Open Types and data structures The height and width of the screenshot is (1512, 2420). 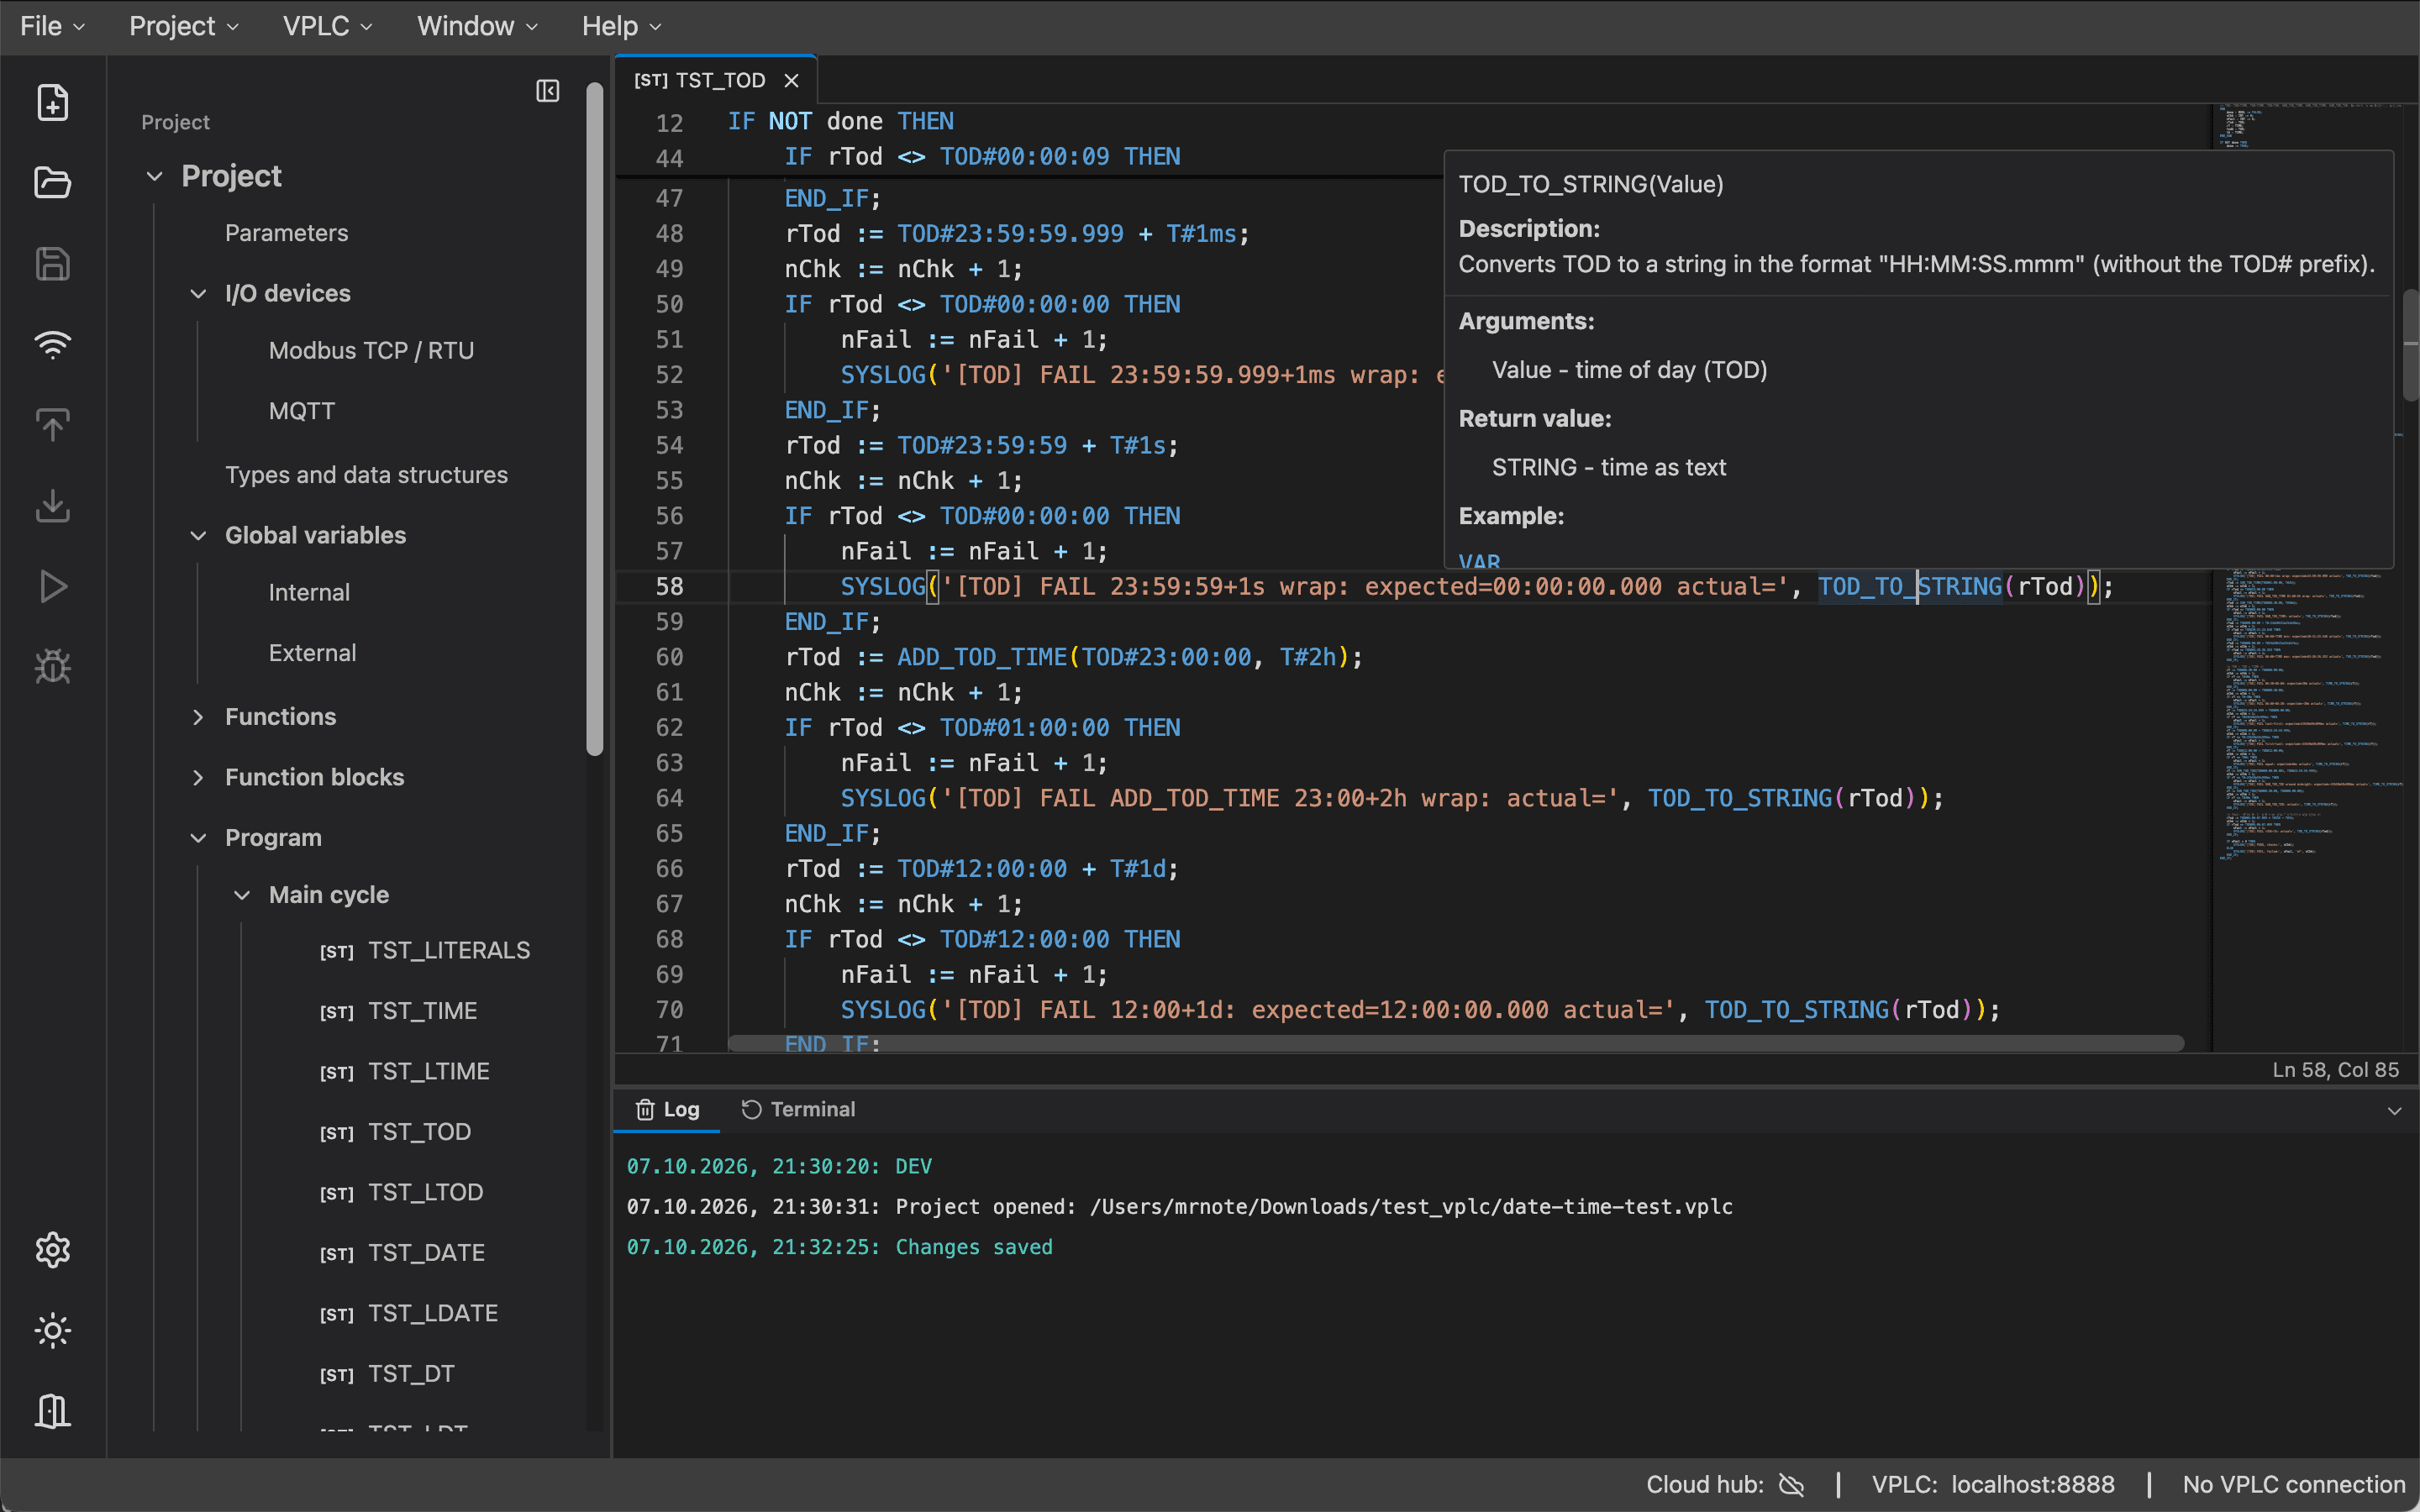click(x=366, y=475)
